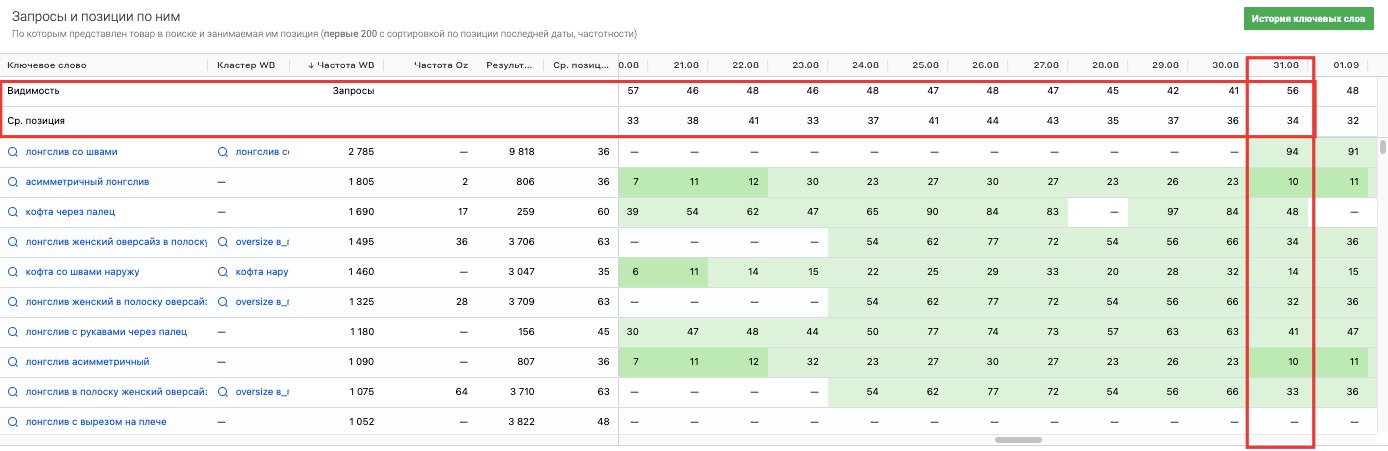This screenshot has height=451, width=1388.
Task: Click the vertical scrollbar at table's right edge
Action: (x=1382, y=148)
